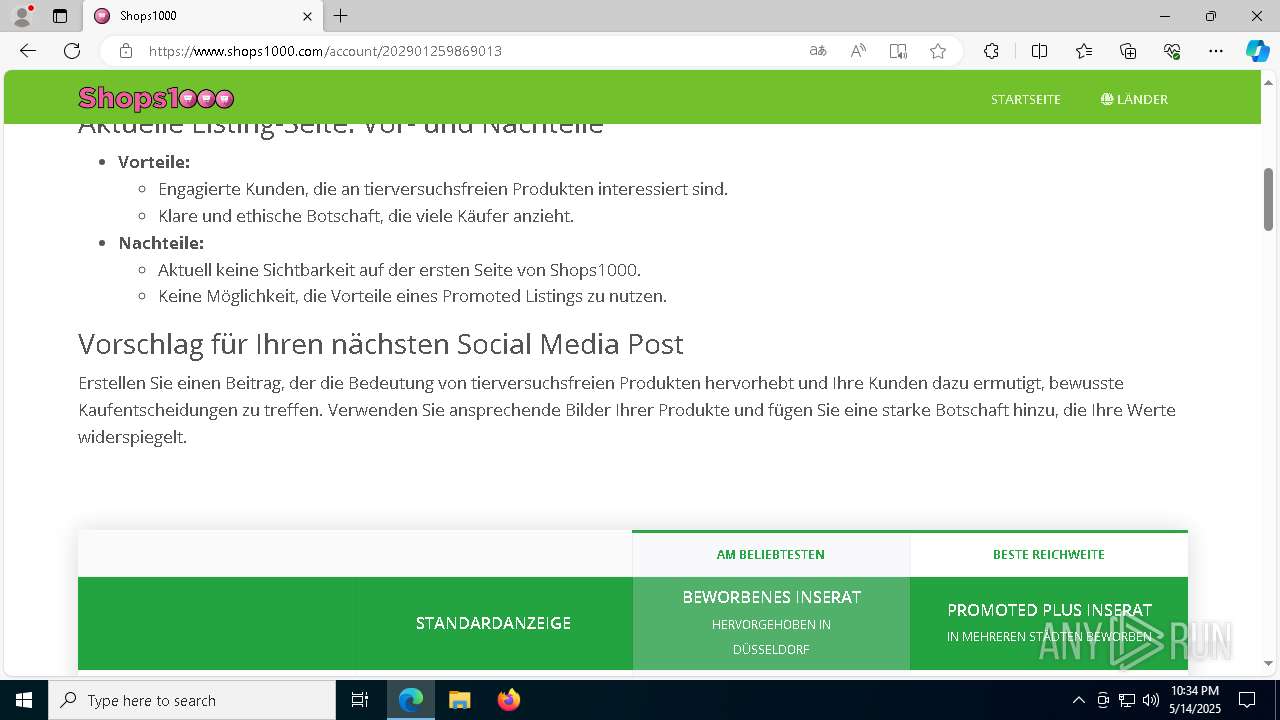Screen dimensions: 1280x720
Task: Open a new browser tab
Action: pyautogui.click(x=341, y=16)
